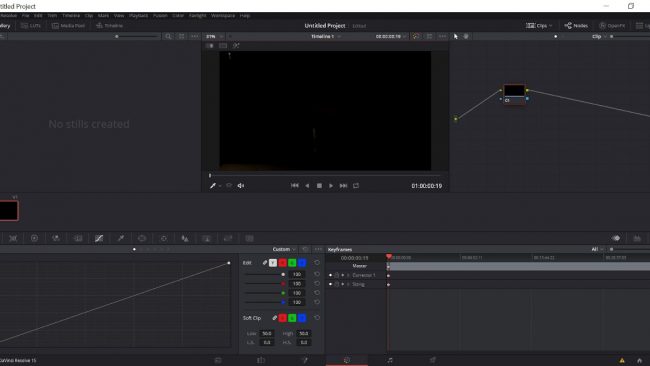Open the keyframes All filter dropdown
Image resolution: width=650 pixels, height=366 pixels.
pyautogui.click(x=597, y=249)
